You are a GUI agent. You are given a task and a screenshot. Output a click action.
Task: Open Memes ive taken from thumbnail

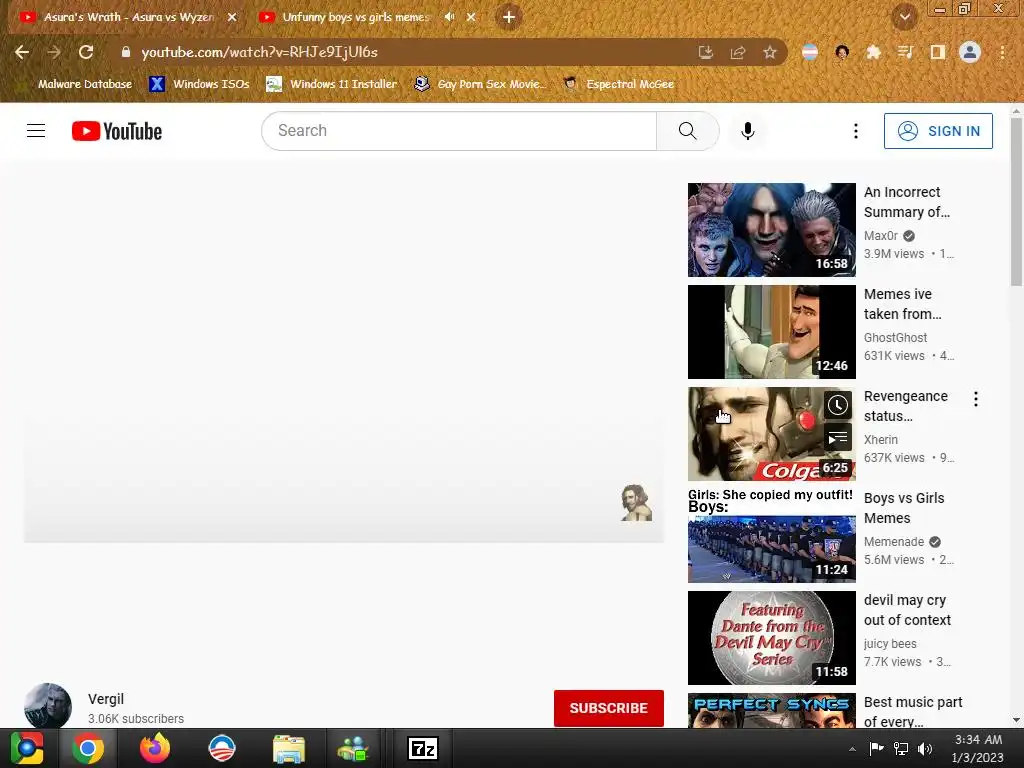(771, 332)
